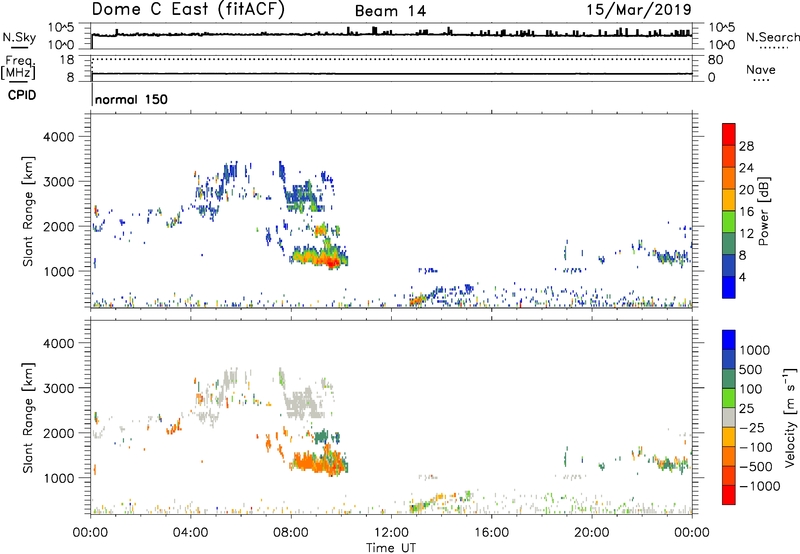Click the 'N.Sky' legend label

(x=19, y=37)
